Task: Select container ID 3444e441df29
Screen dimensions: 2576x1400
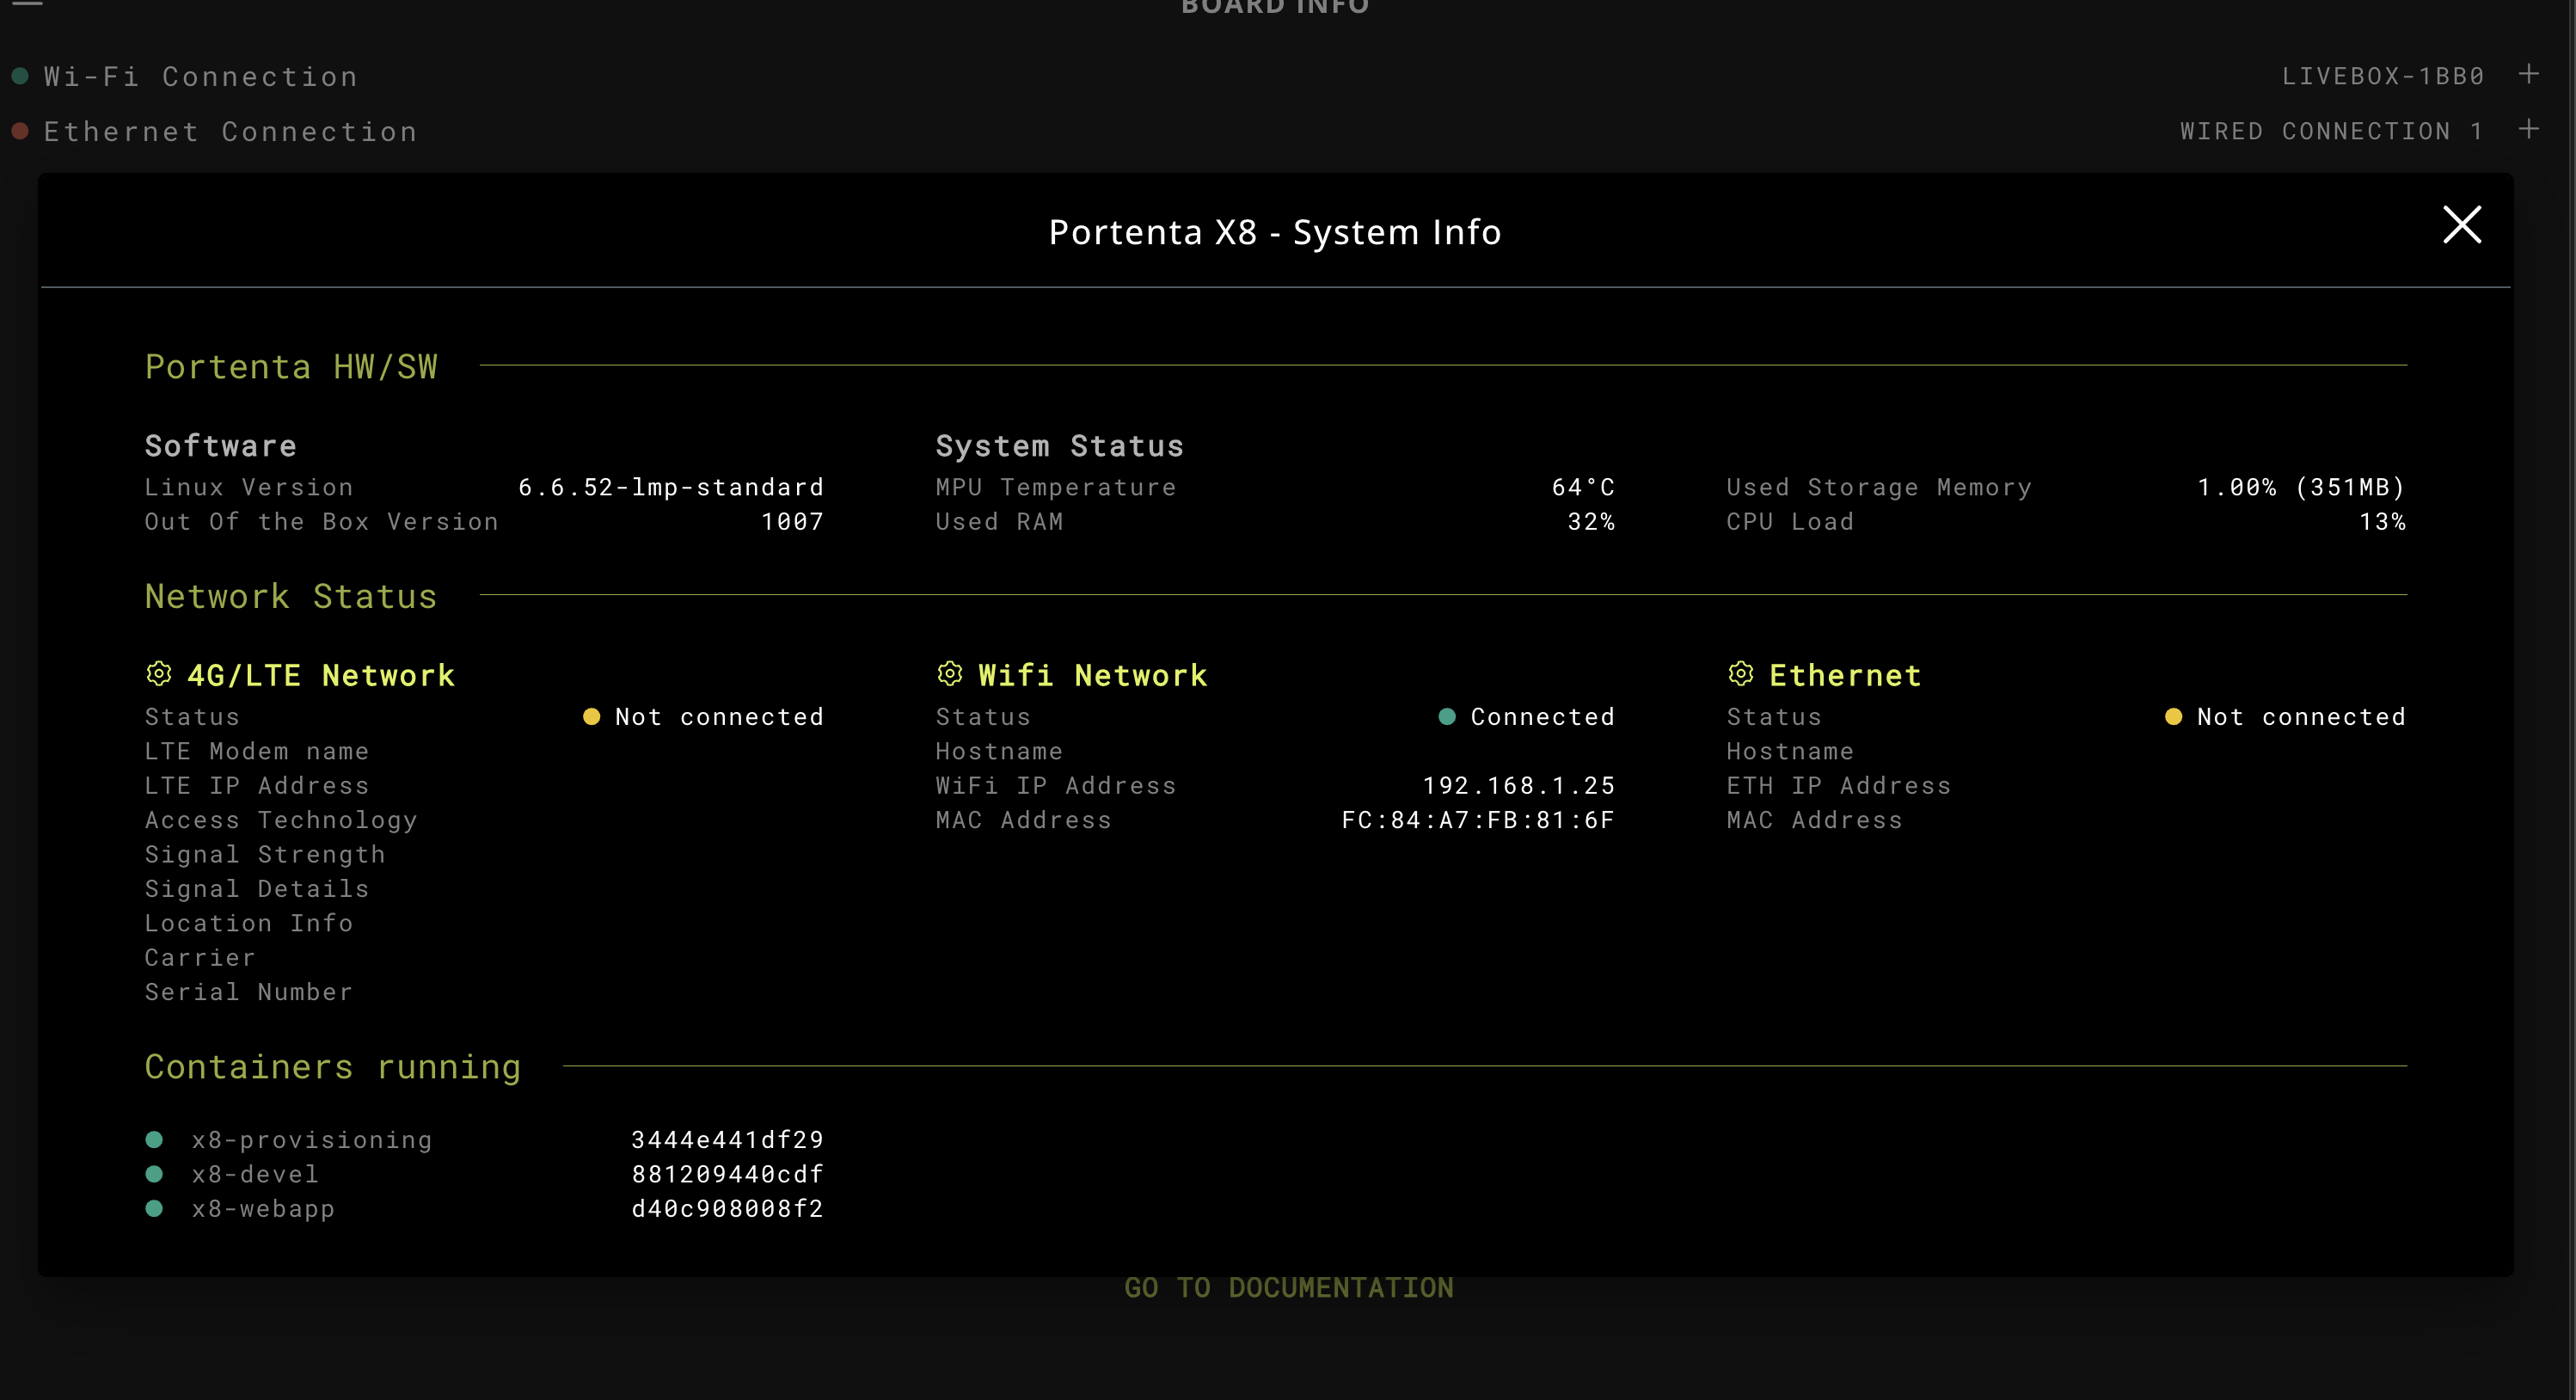Action: pyautogui.click(x=727, y=1140)
